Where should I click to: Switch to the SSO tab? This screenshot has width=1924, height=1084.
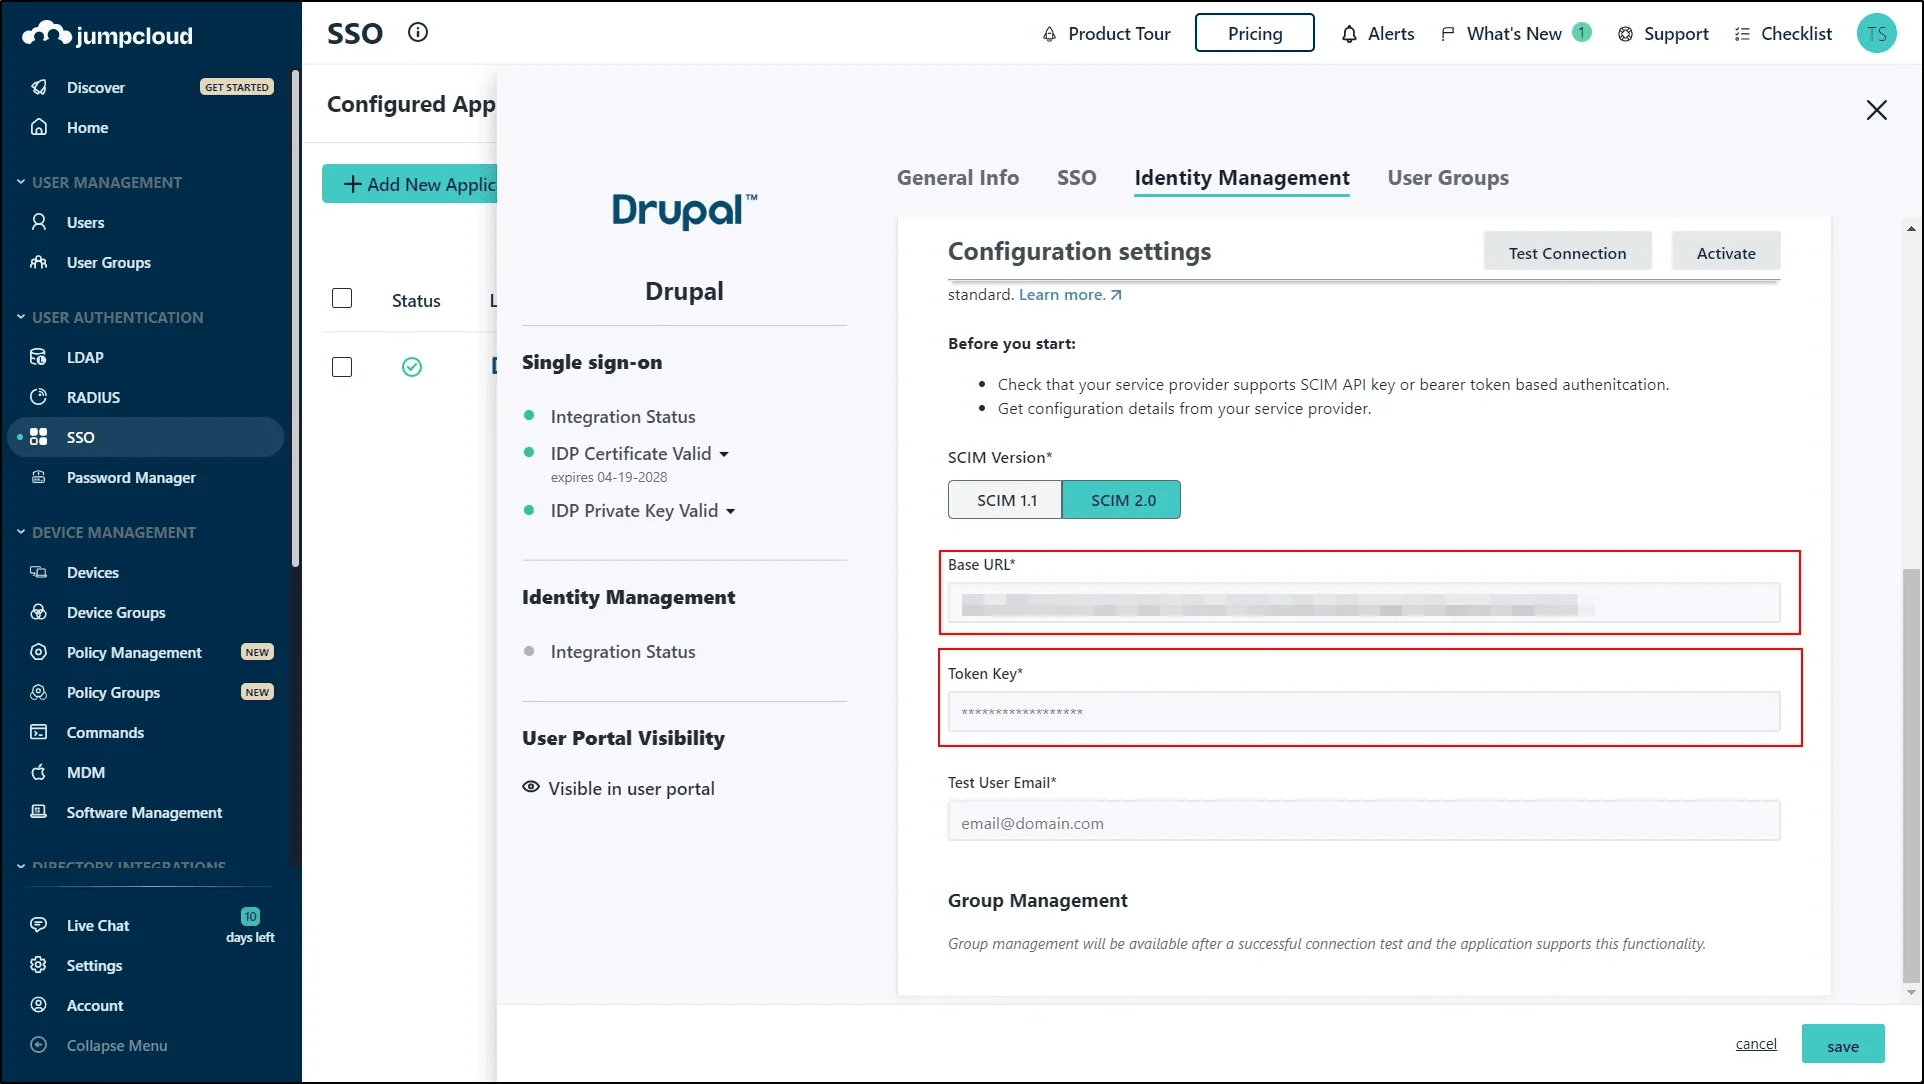pyautogui.click(x=1076, y=178)
